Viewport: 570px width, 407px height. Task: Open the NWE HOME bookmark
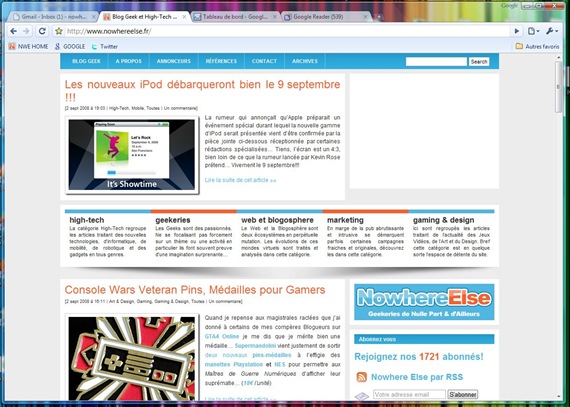[x=28, y=46]
